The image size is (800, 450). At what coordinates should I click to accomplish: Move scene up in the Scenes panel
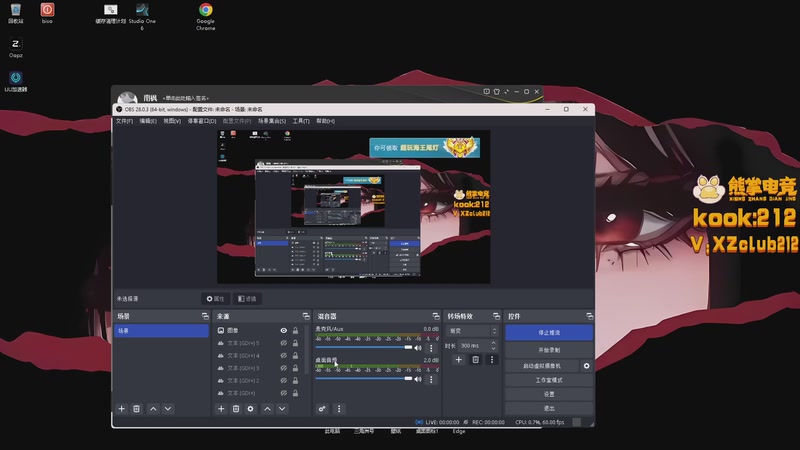tap(153, 409)
